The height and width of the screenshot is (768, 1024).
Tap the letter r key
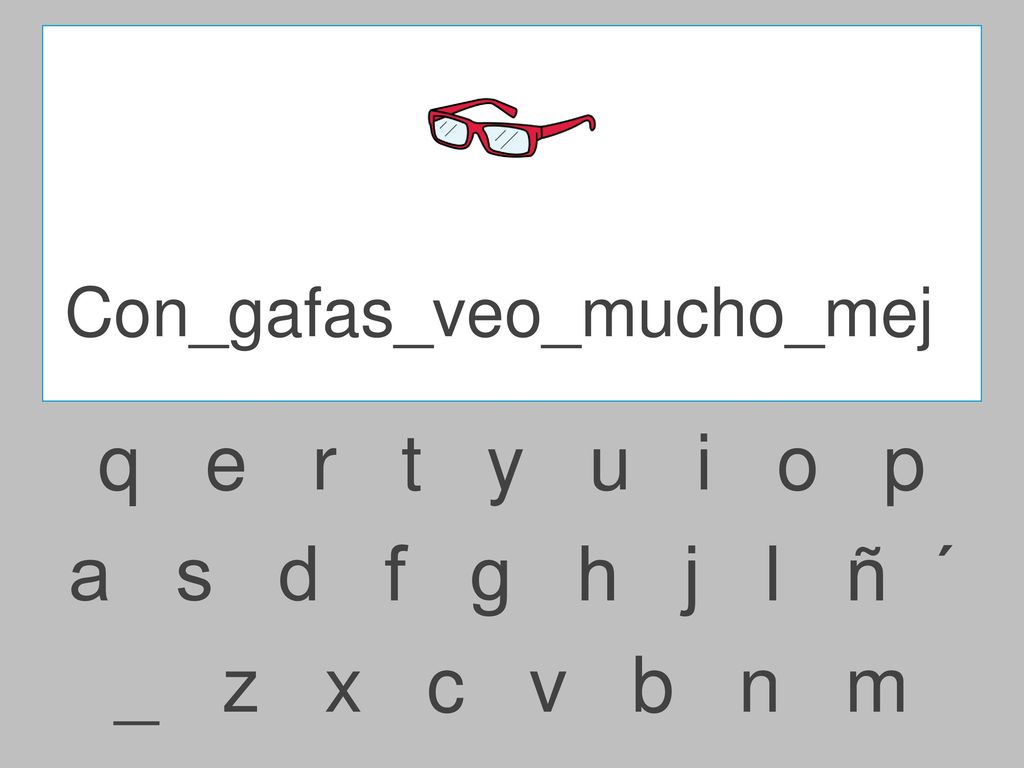tap(325, 468)
